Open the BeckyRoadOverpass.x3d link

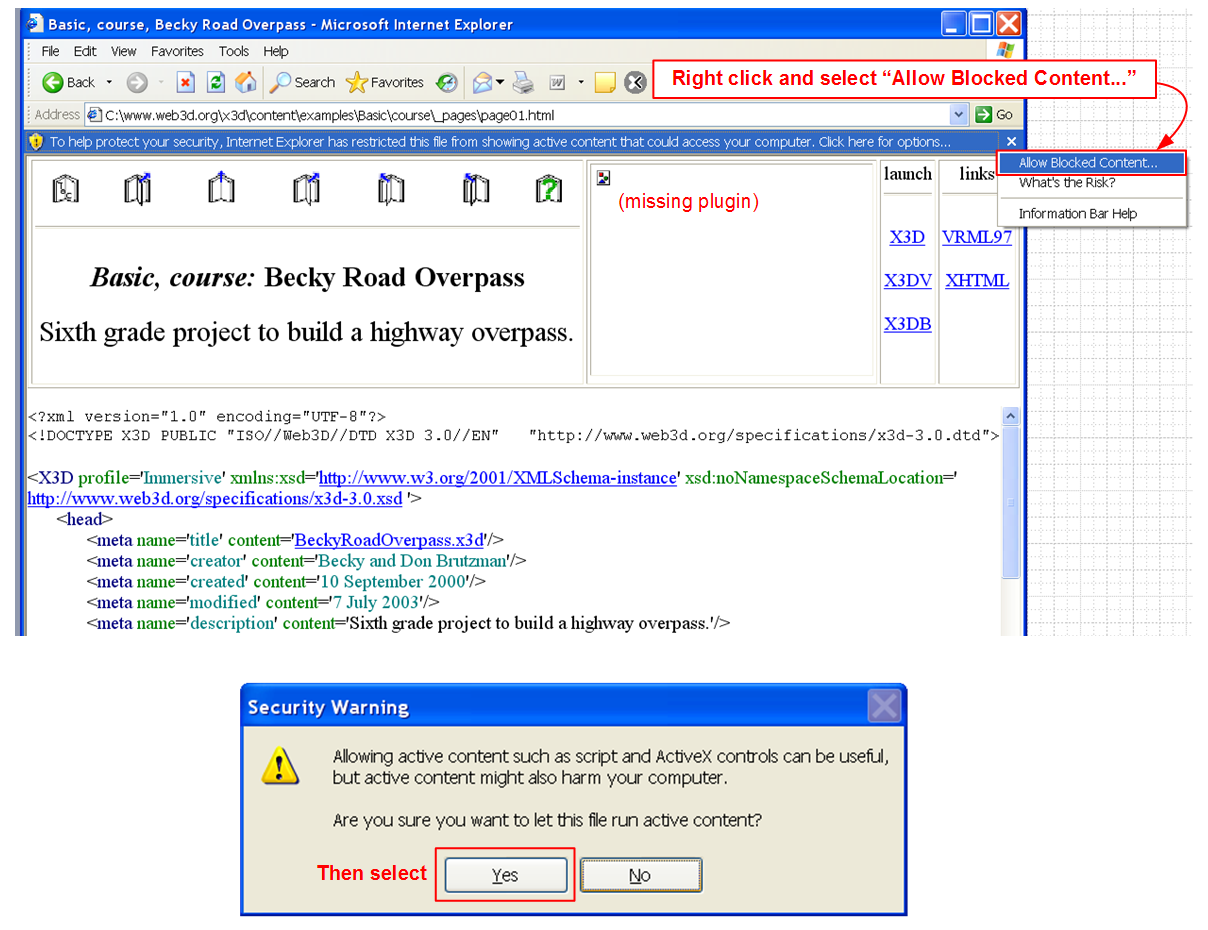tap(389, 540)
